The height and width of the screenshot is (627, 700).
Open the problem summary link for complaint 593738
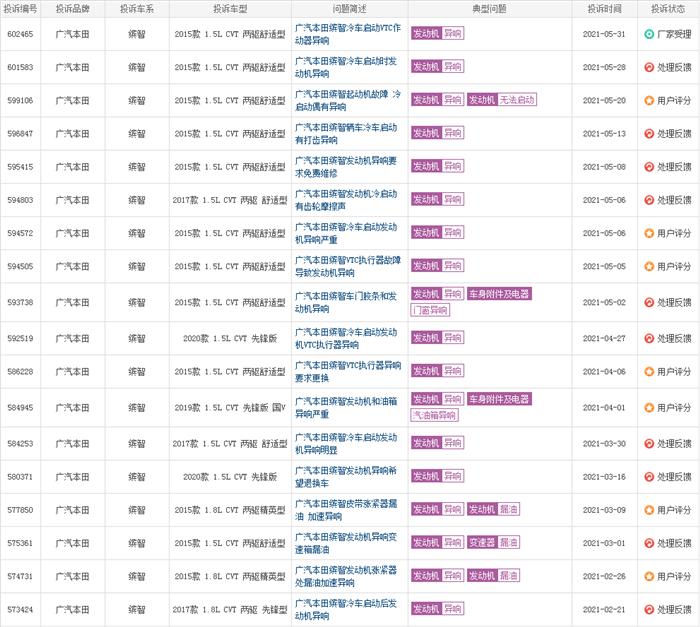[x=346, y=302]
